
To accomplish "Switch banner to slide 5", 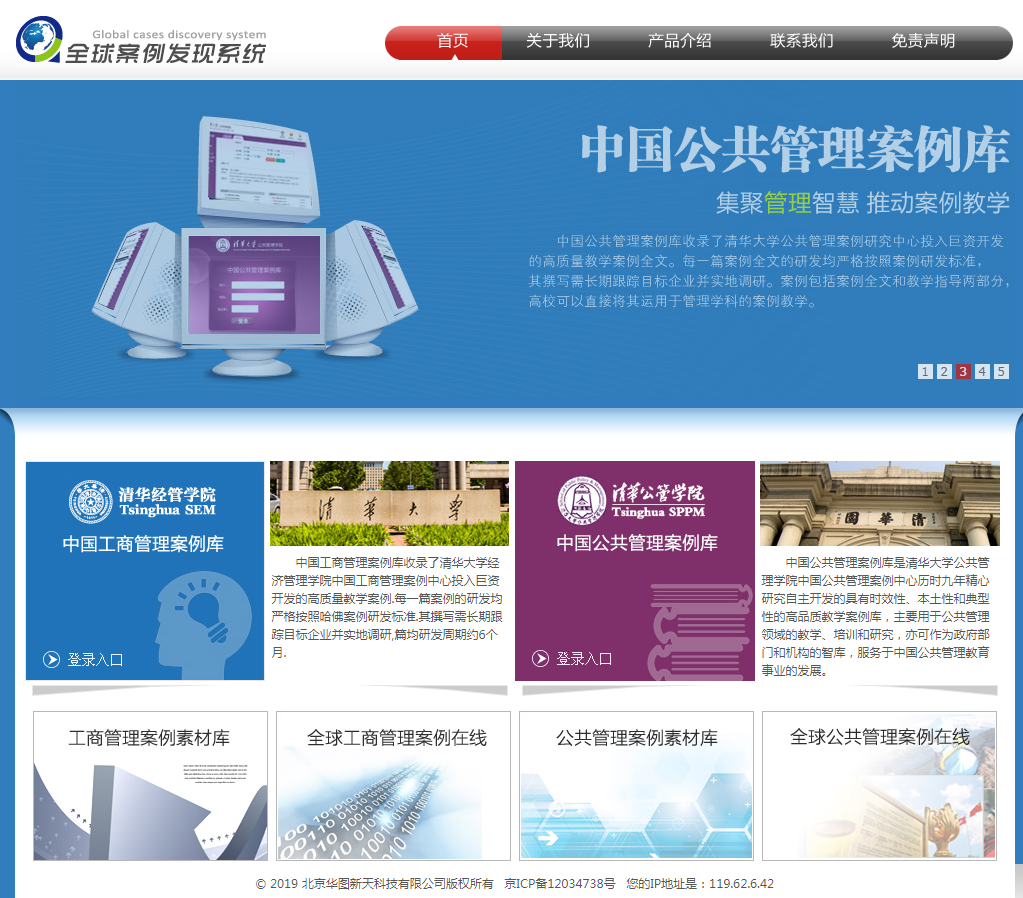I will pyautogui.click(x=1001, y=371).
